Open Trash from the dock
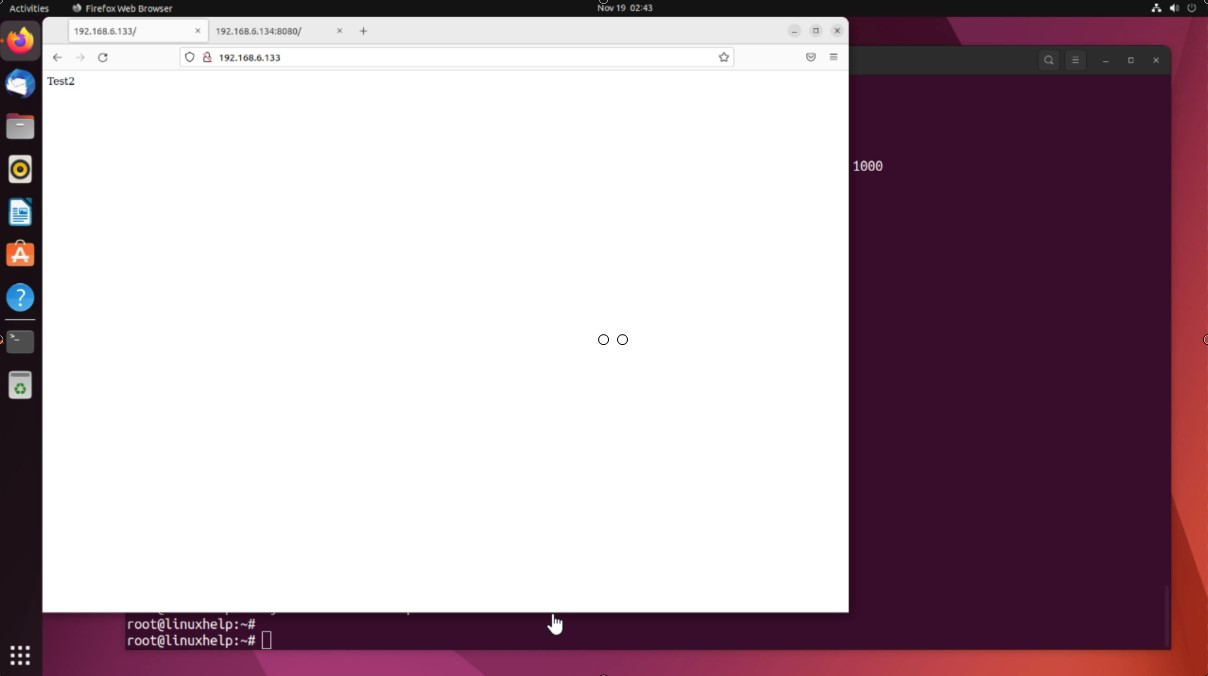 20,385
